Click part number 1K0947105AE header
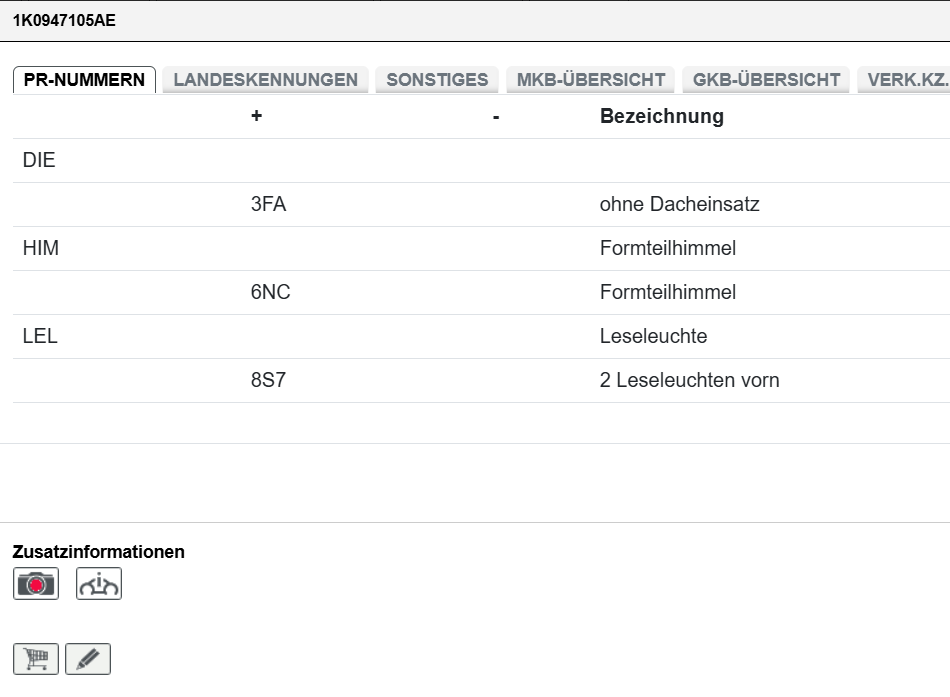Image resolution: width=950 pixels, height=697 pixels. coord(64,20)
